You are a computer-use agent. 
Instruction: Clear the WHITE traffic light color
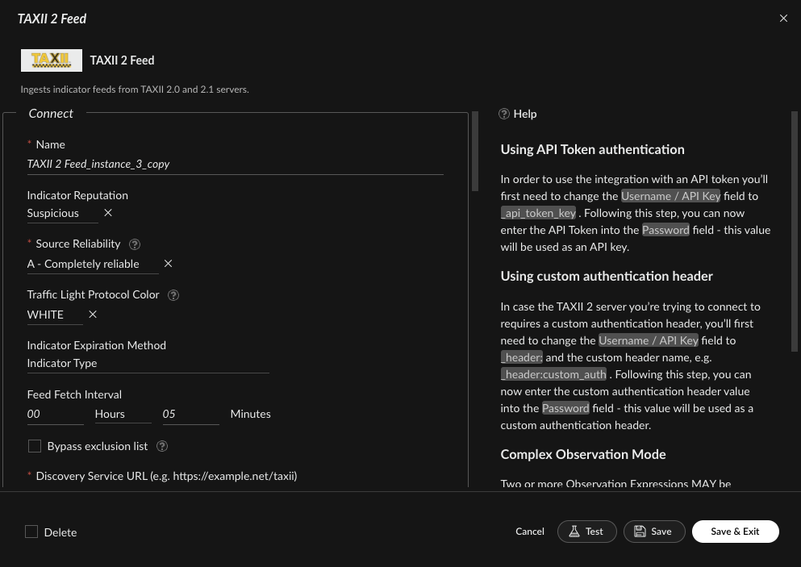point(93,314)
